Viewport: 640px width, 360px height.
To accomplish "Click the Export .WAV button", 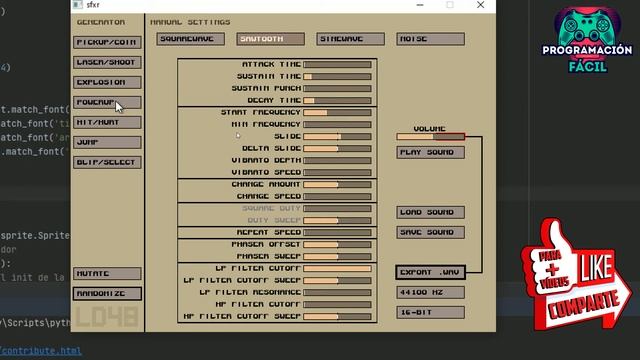I will point(431,272).
